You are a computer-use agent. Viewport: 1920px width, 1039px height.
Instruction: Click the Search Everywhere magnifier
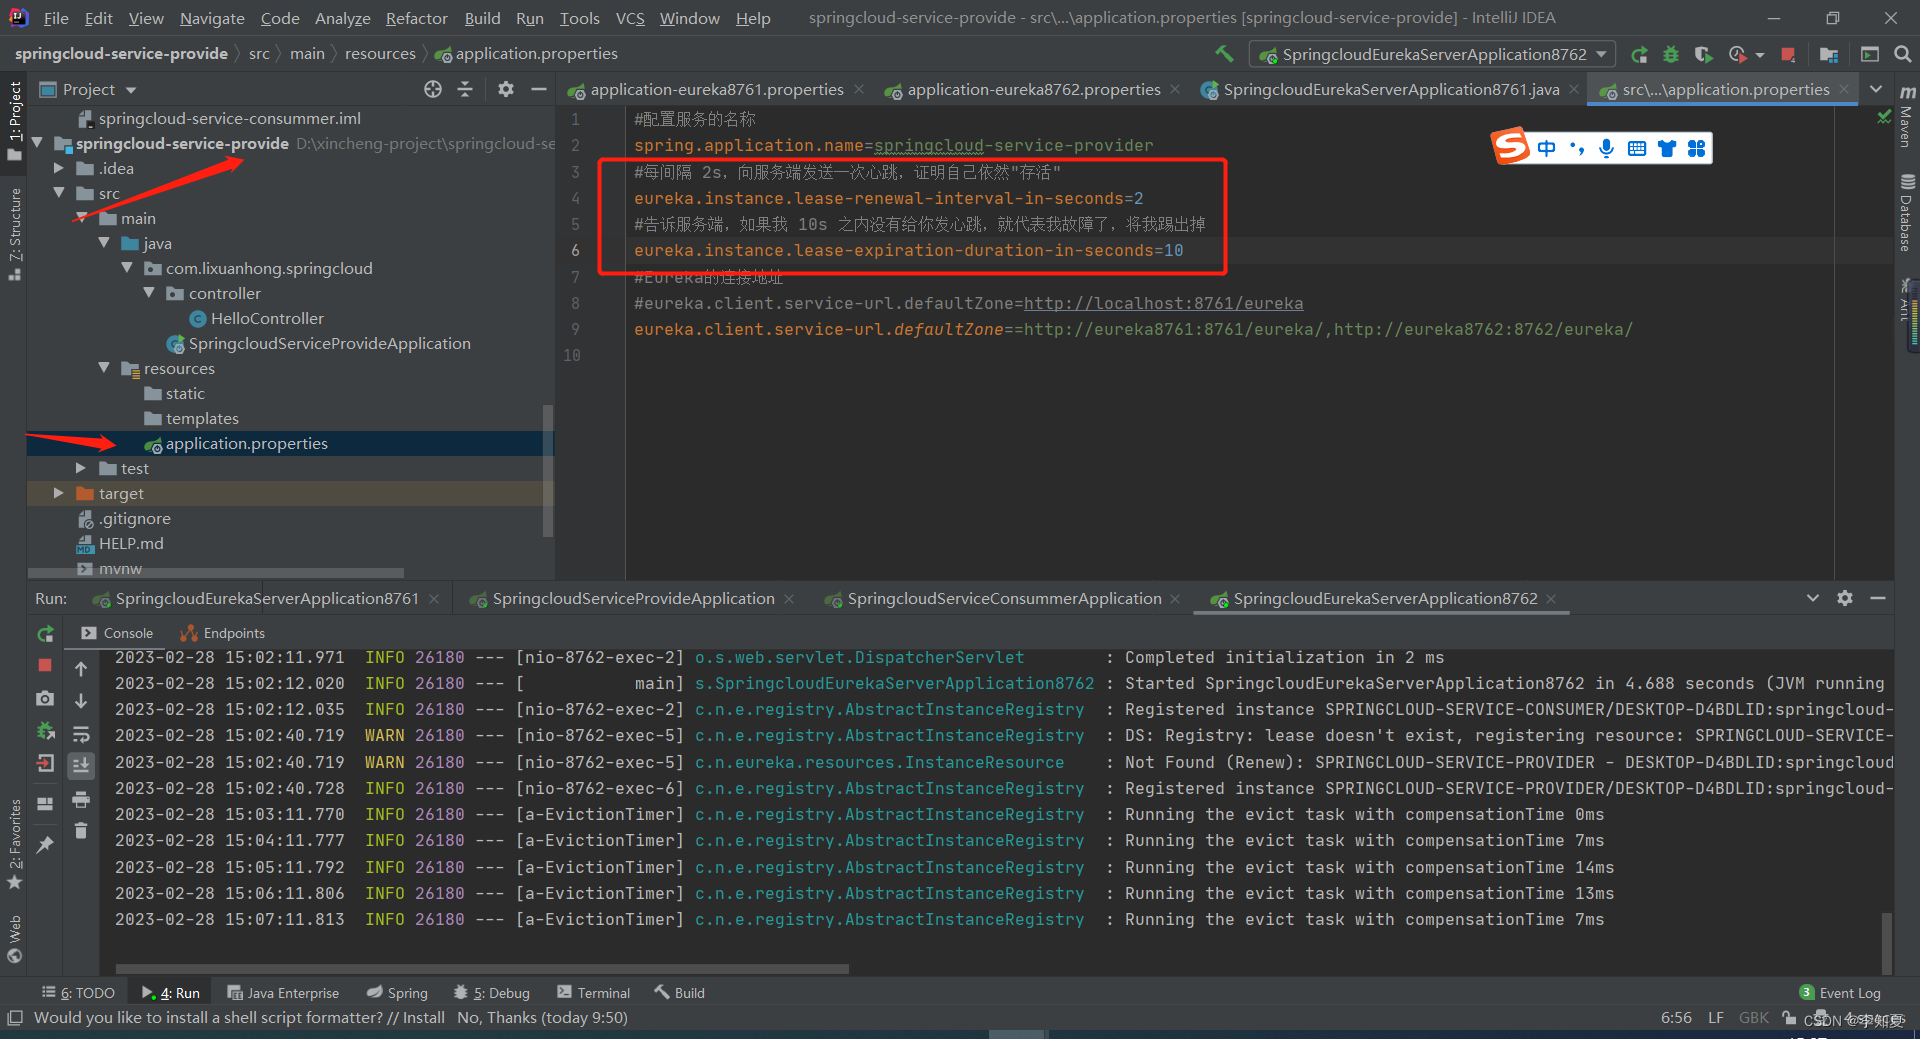tap(1903, 54)
